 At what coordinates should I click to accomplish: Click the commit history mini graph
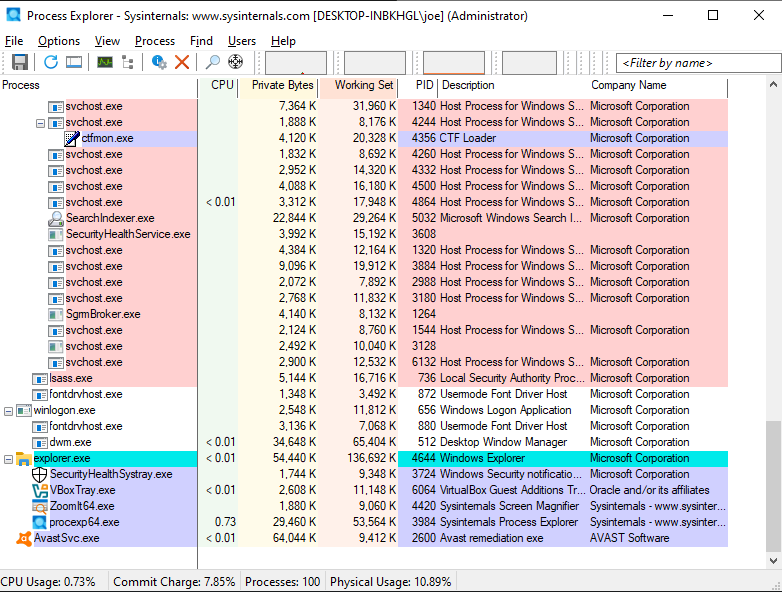pos(375,63)
